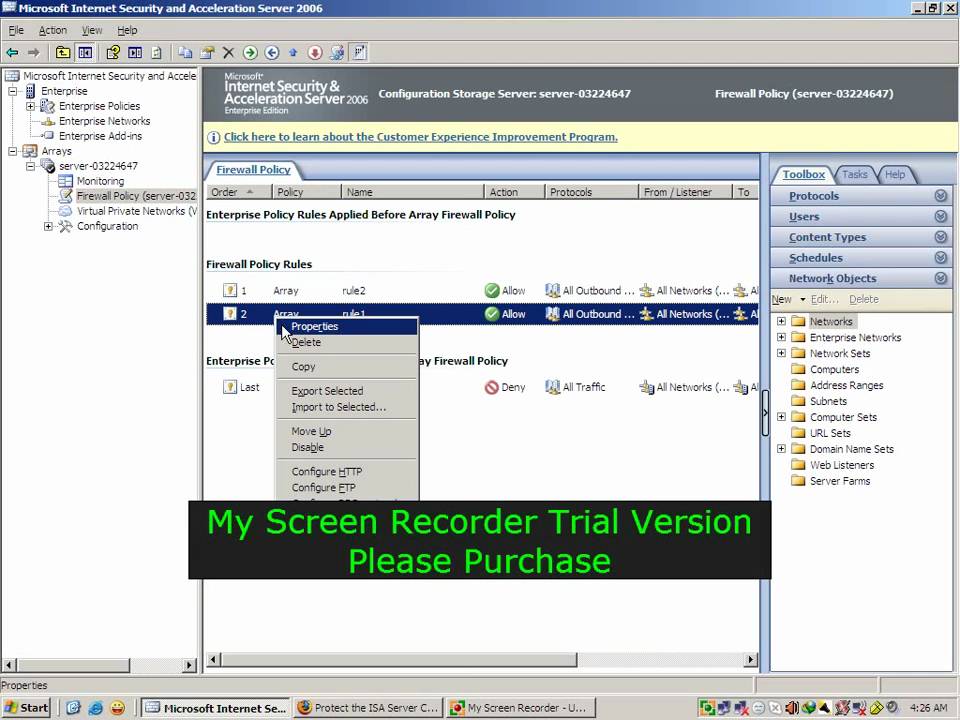Click the Up One Level folder icon

[62, 53]
